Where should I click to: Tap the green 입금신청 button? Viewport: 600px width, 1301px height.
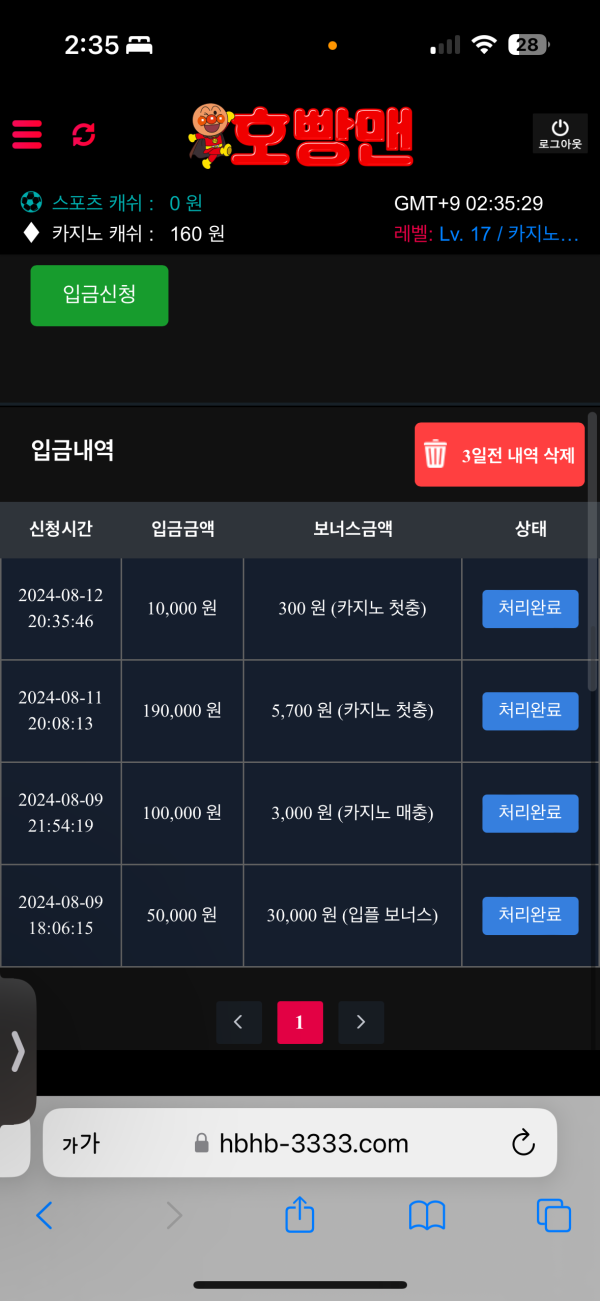tap(99, 295)
